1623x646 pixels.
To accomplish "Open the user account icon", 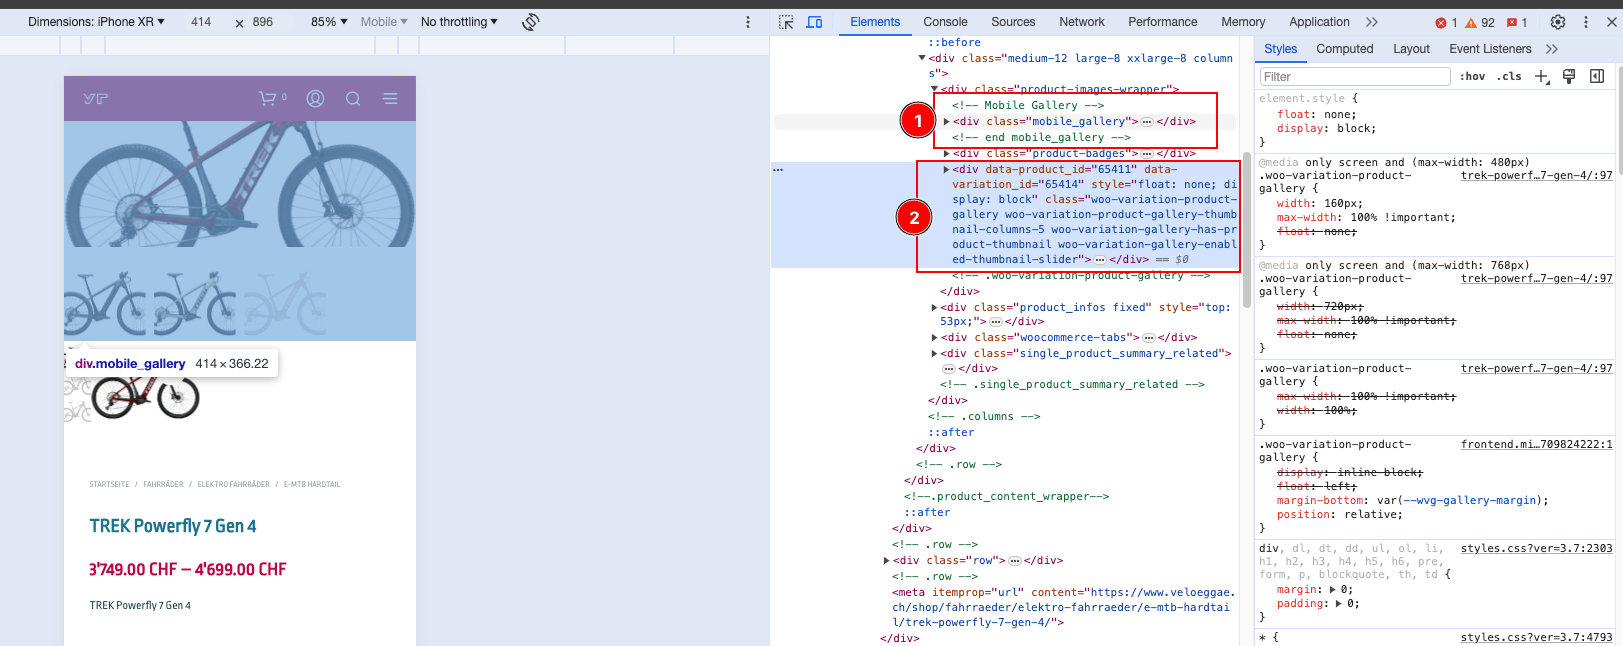I will [x=316, y=98].
